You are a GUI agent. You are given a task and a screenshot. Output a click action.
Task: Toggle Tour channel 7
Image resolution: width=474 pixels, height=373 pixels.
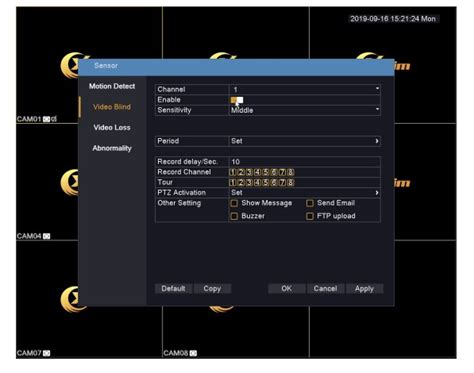click(x=282, y=183)
